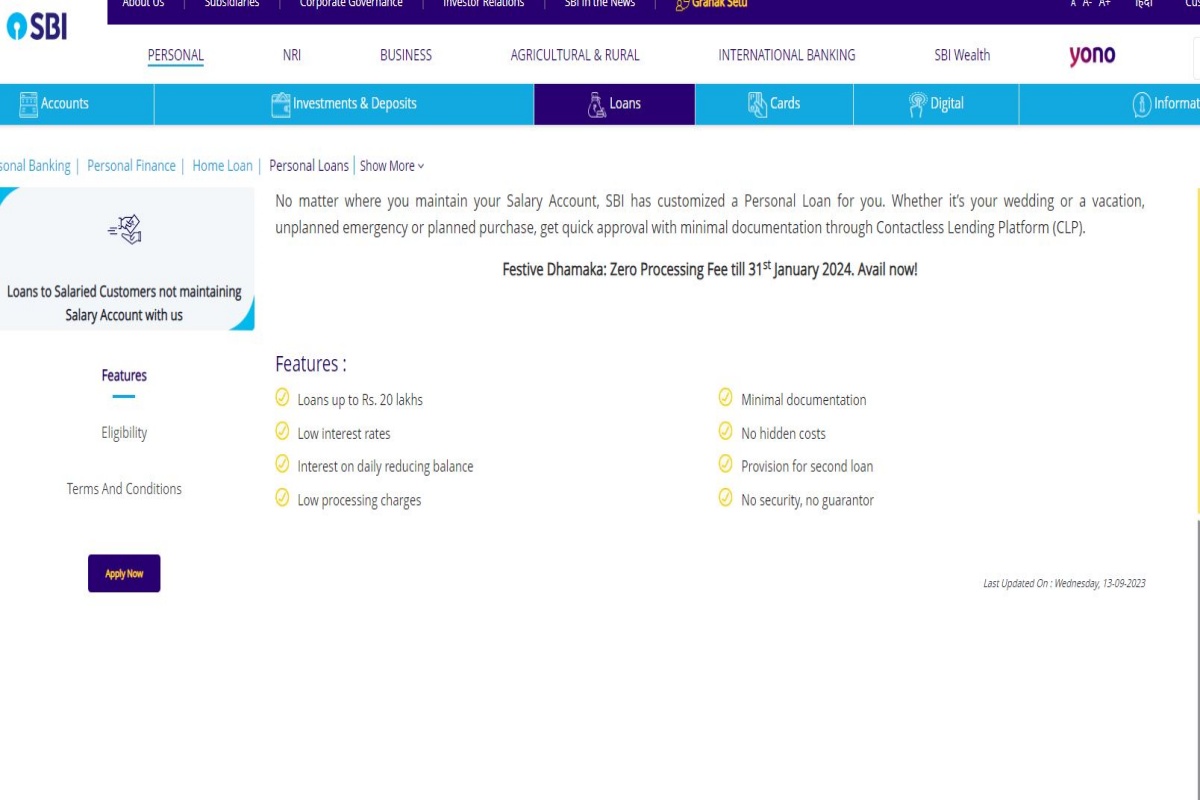
Task: Click the Grahak Setu link text
Action: pos(720,4)
